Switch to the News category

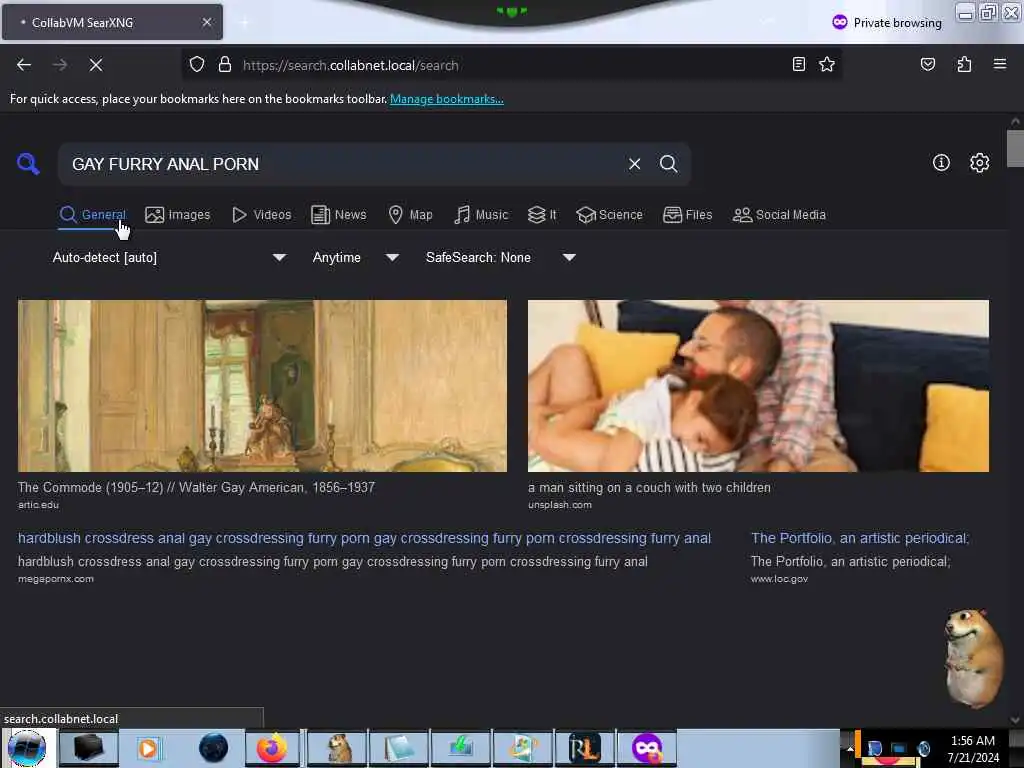339,214
